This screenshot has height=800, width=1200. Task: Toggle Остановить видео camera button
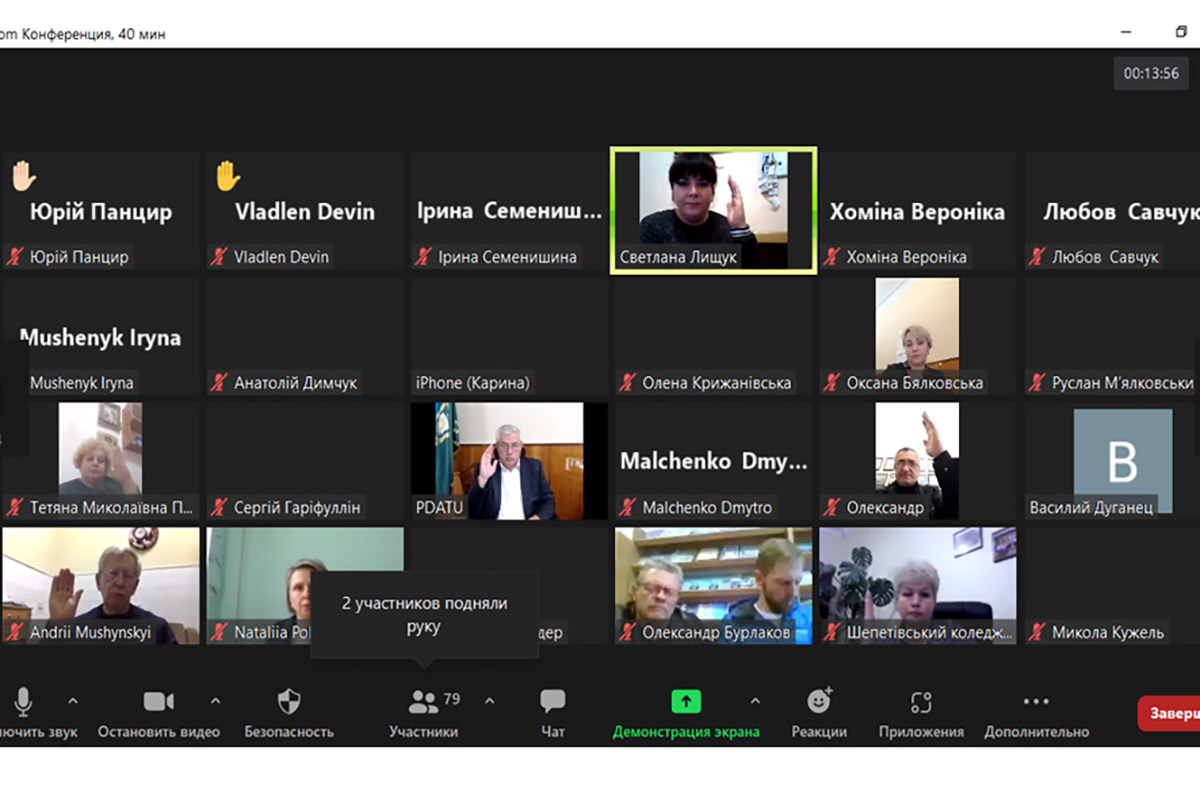(x=158, y=702)
